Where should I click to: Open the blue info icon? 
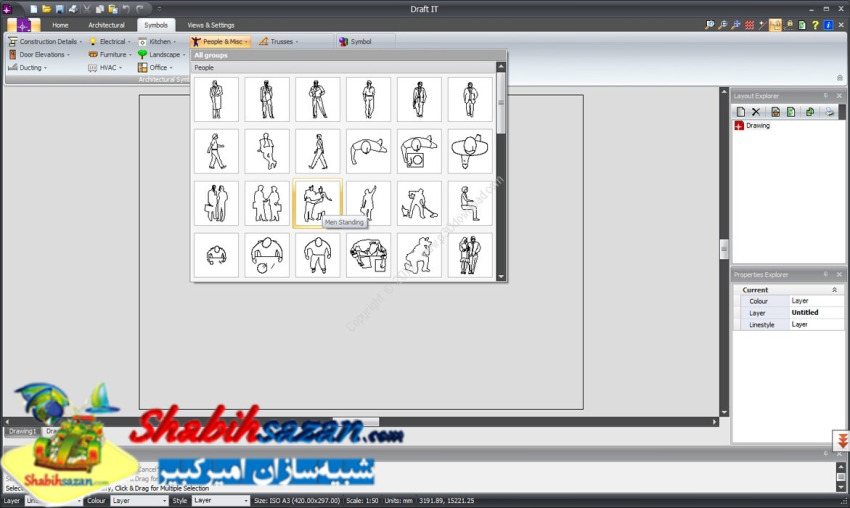(828, 25)
